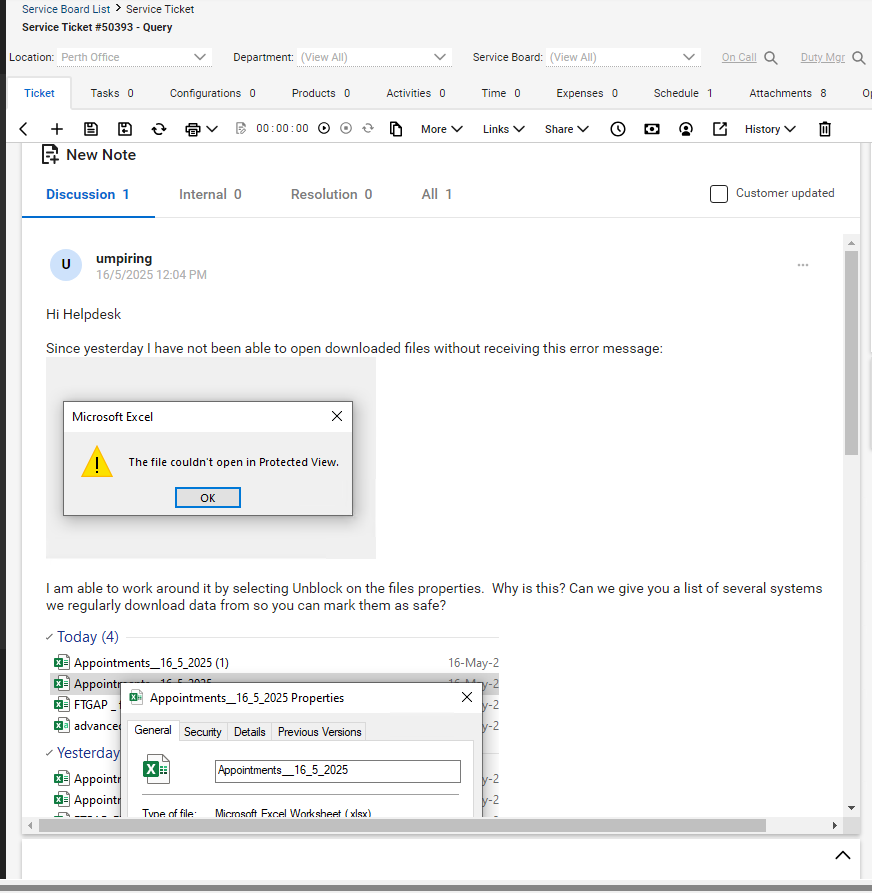Click the note author name umpiring
Screen dimensions: 872x893
pos(124,259)
